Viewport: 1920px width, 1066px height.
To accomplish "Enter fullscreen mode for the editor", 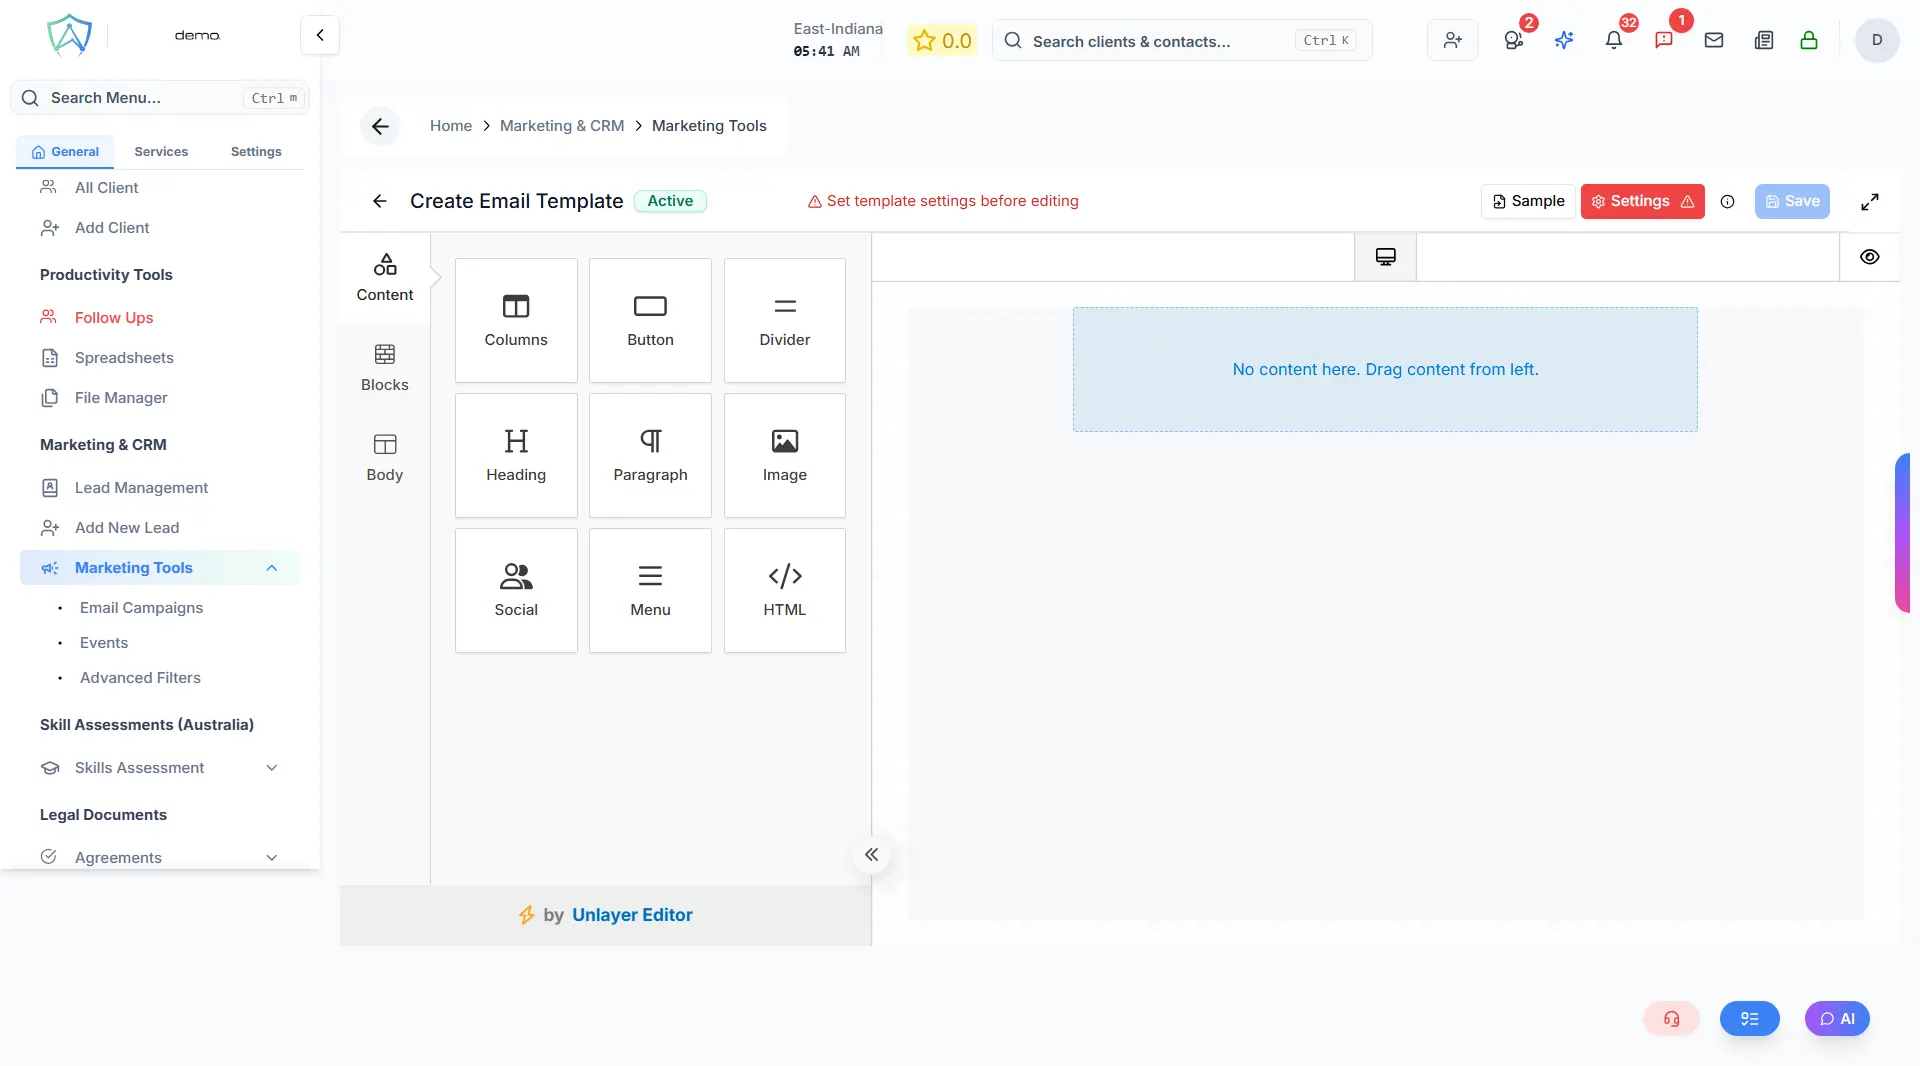I will [1870, 201].
